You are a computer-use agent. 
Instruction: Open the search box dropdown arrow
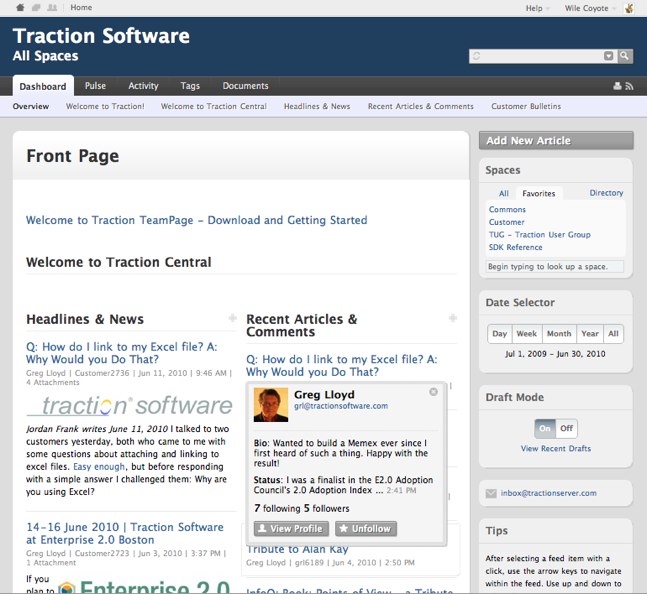609,56
